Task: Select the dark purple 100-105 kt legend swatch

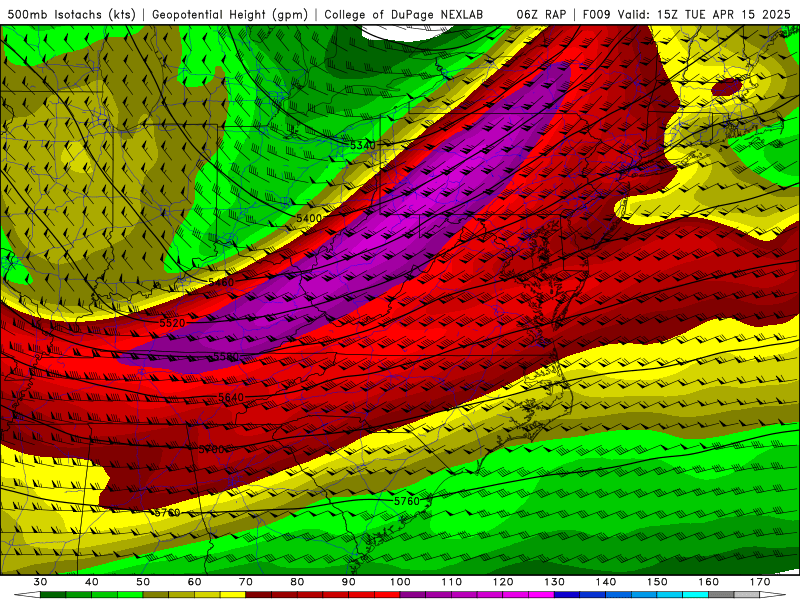Action: 413,595
